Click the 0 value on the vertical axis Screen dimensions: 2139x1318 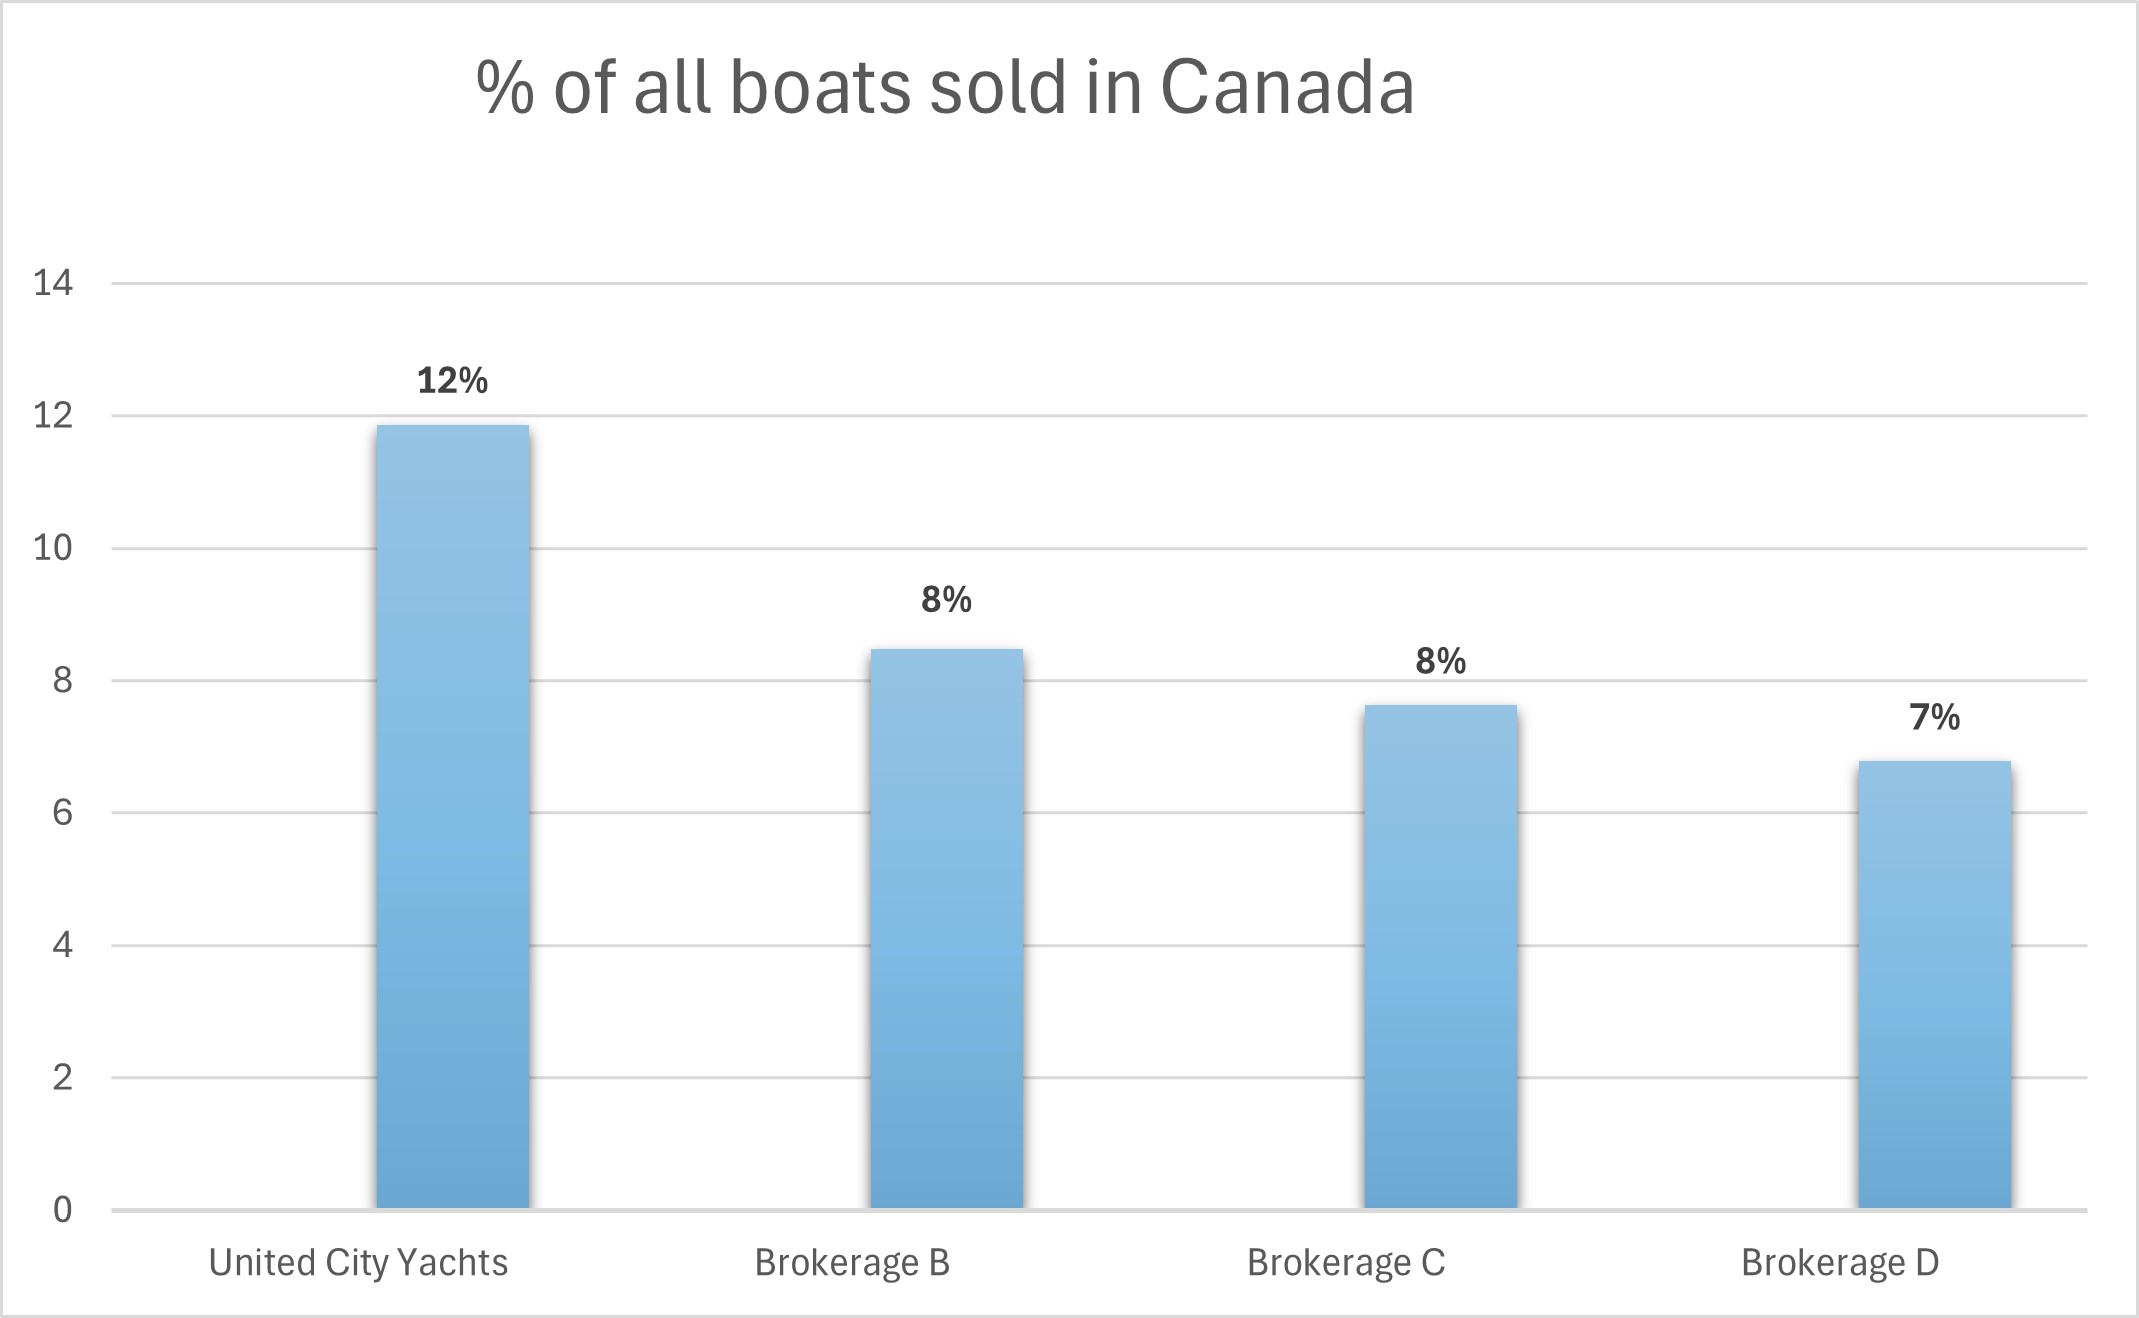(x=62, y=1210)
